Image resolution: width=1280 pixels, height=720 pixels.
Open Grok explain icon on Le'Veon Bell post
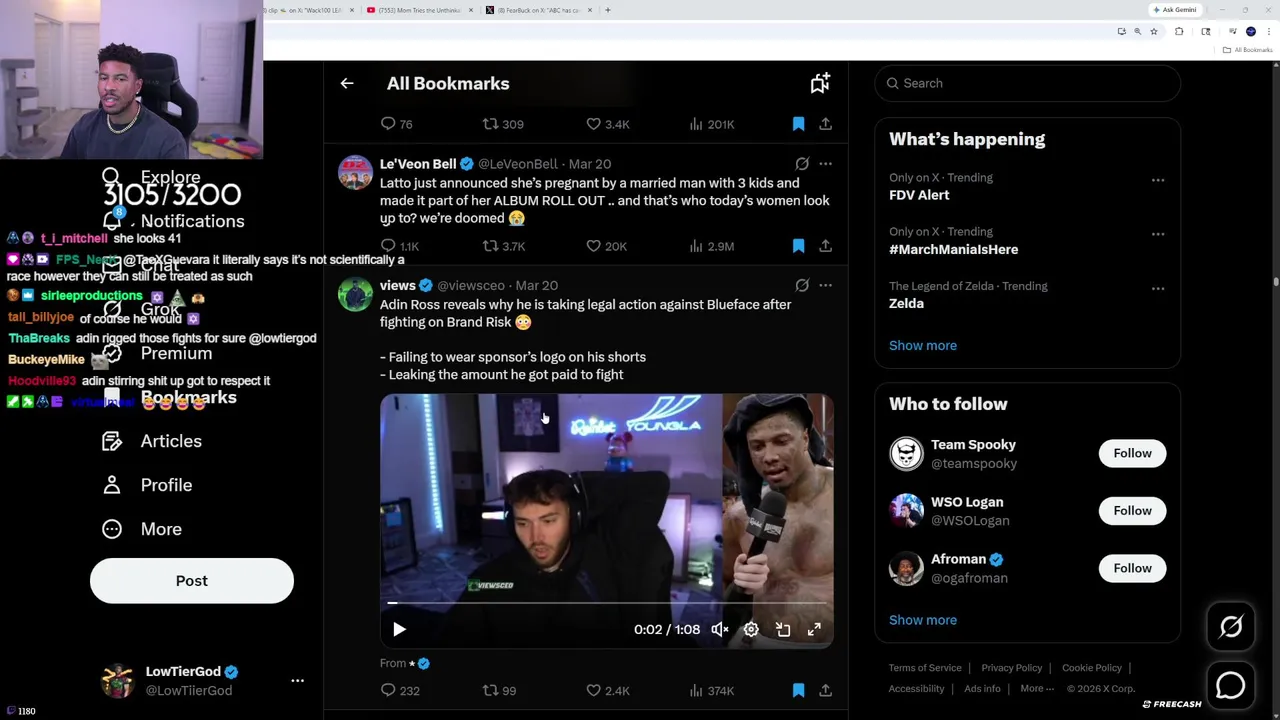[x=802, y=164]
